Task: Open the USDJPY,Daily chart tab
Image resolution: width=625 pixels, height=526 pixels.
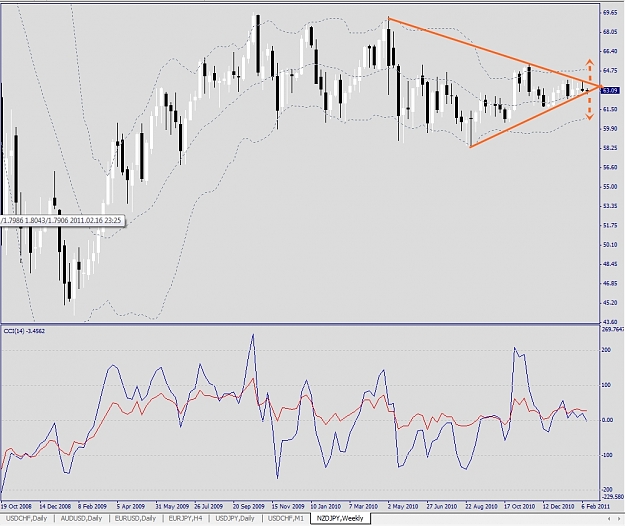Action: point(235,518)
